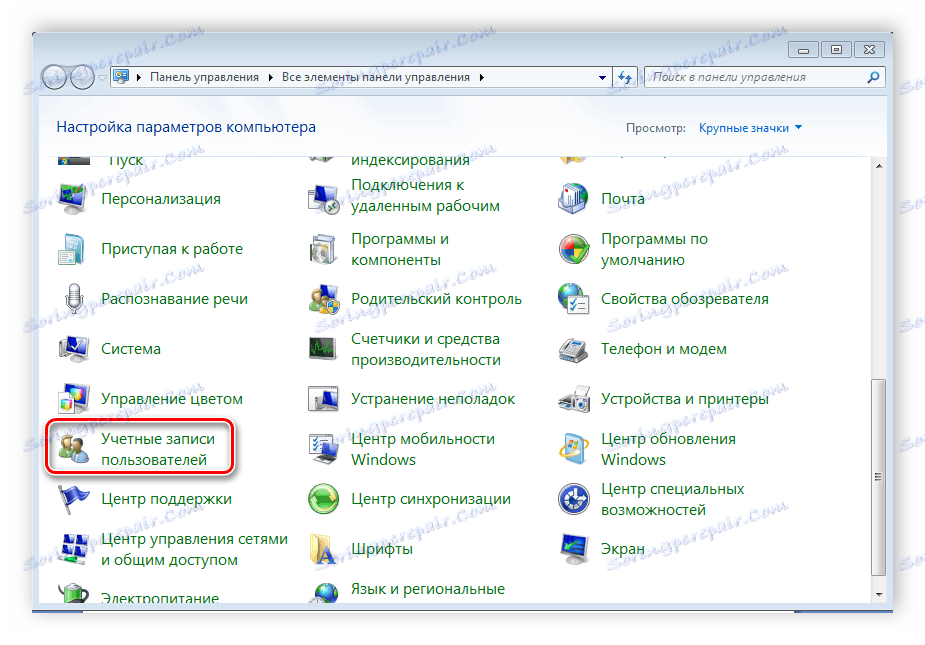The width and height of the screenshot is (925, 645).
Task: Open Центр специальных возможностей
Action: tap(670, 497)
